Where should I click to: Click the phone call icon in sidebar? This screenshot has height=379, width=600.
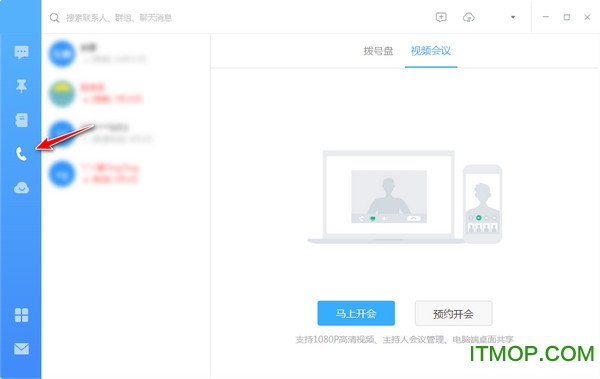pos(21,154)
